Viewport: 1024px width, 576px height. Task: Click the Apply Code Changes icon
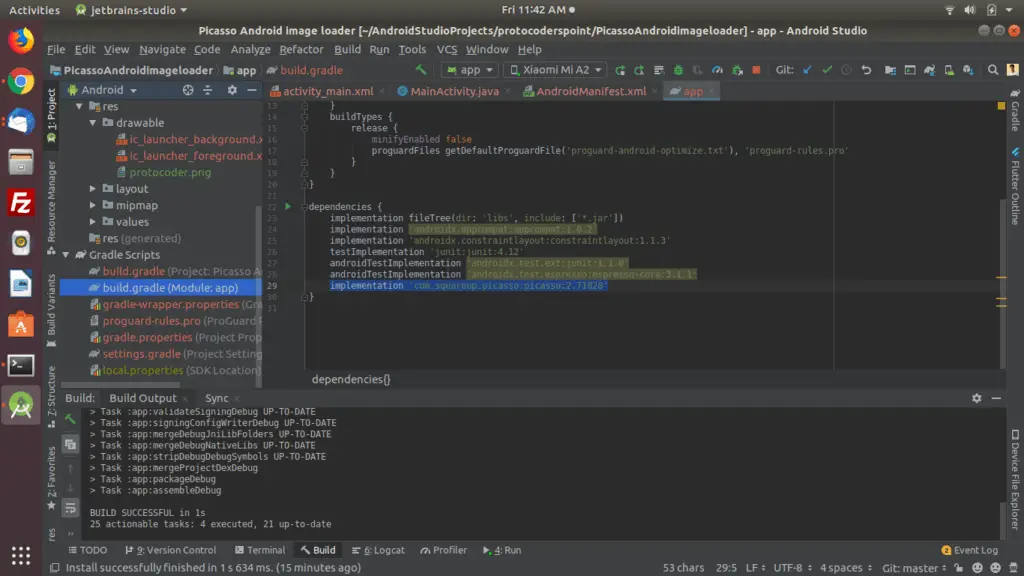(x=659, y=70)
